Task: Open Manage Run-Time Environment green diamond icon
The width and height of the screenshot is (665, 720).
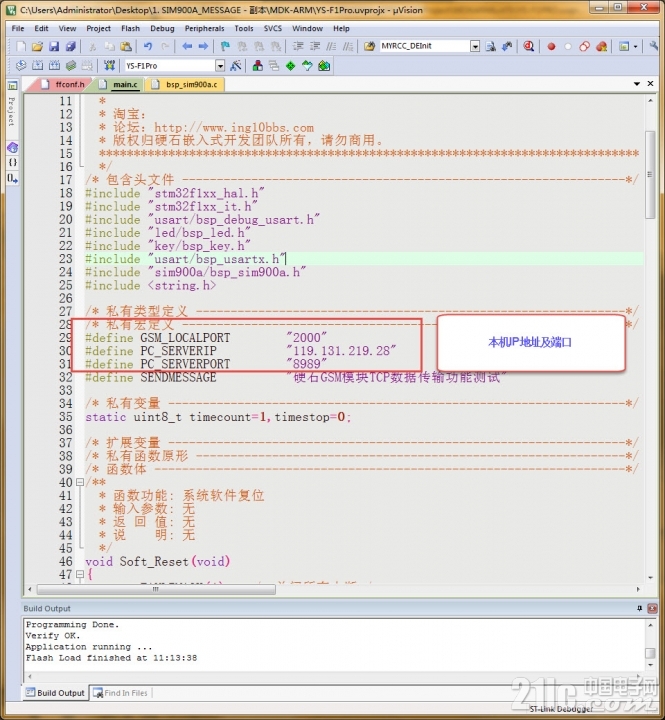Action: click(291, 66)
